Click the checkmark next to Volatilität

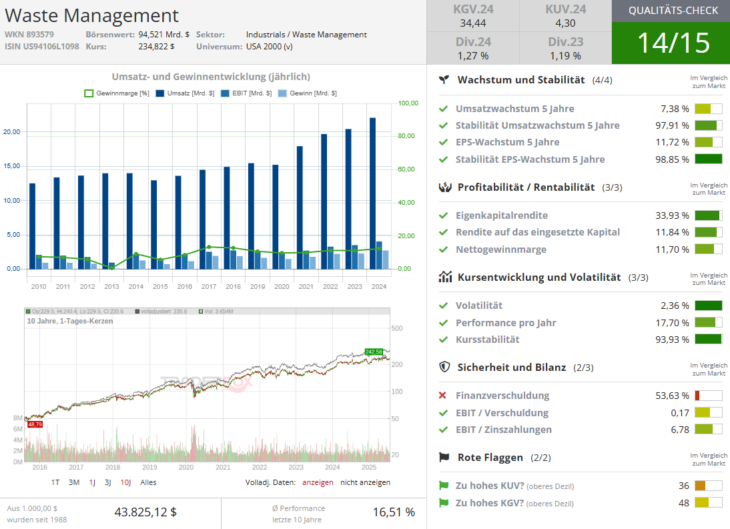(x=443, y=306)
